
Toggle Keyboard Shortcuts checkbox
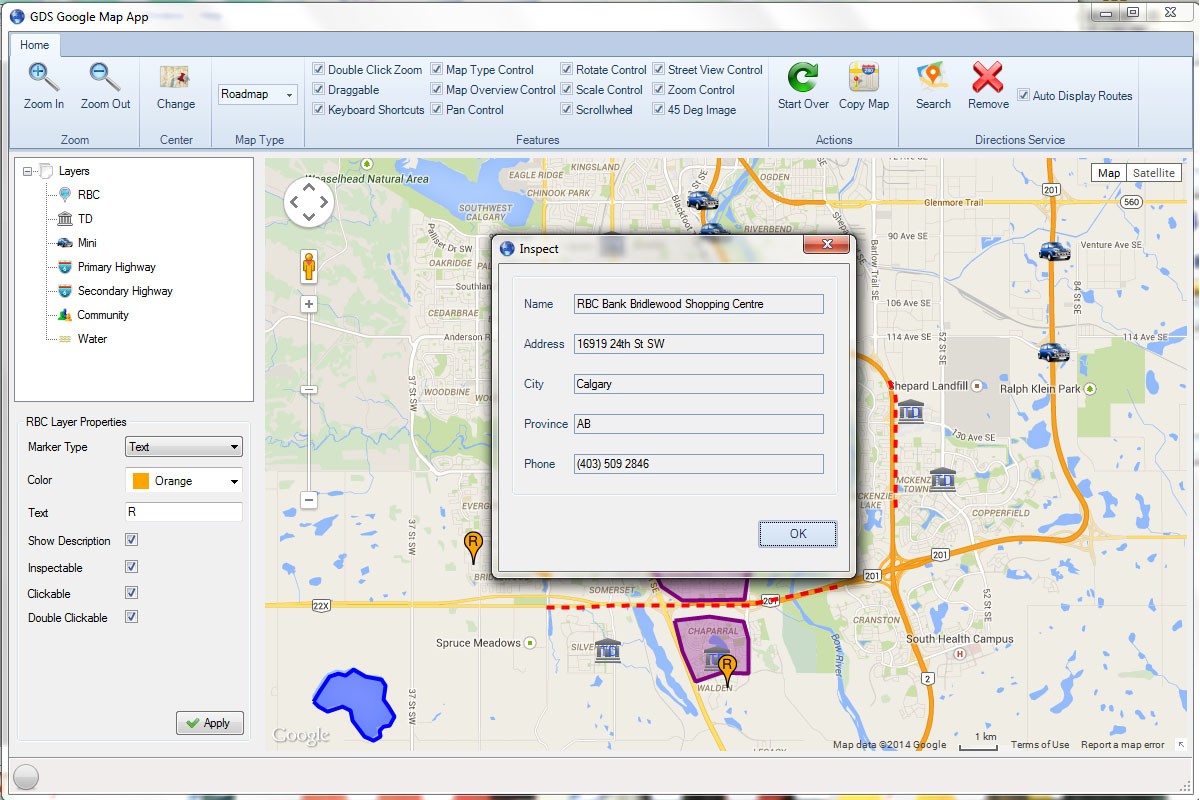(318, 109)
